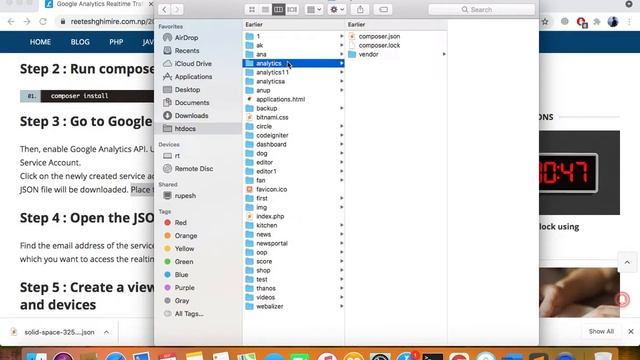Expand the dashboard folder arrow
This screenshot has width=640, height=360.
(341, 144)
